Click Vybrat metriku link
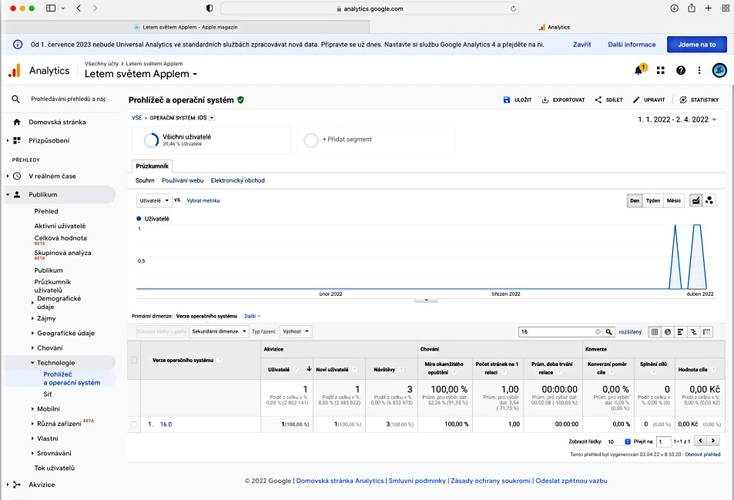Viewport: 734px width, 500px height. 203,200
